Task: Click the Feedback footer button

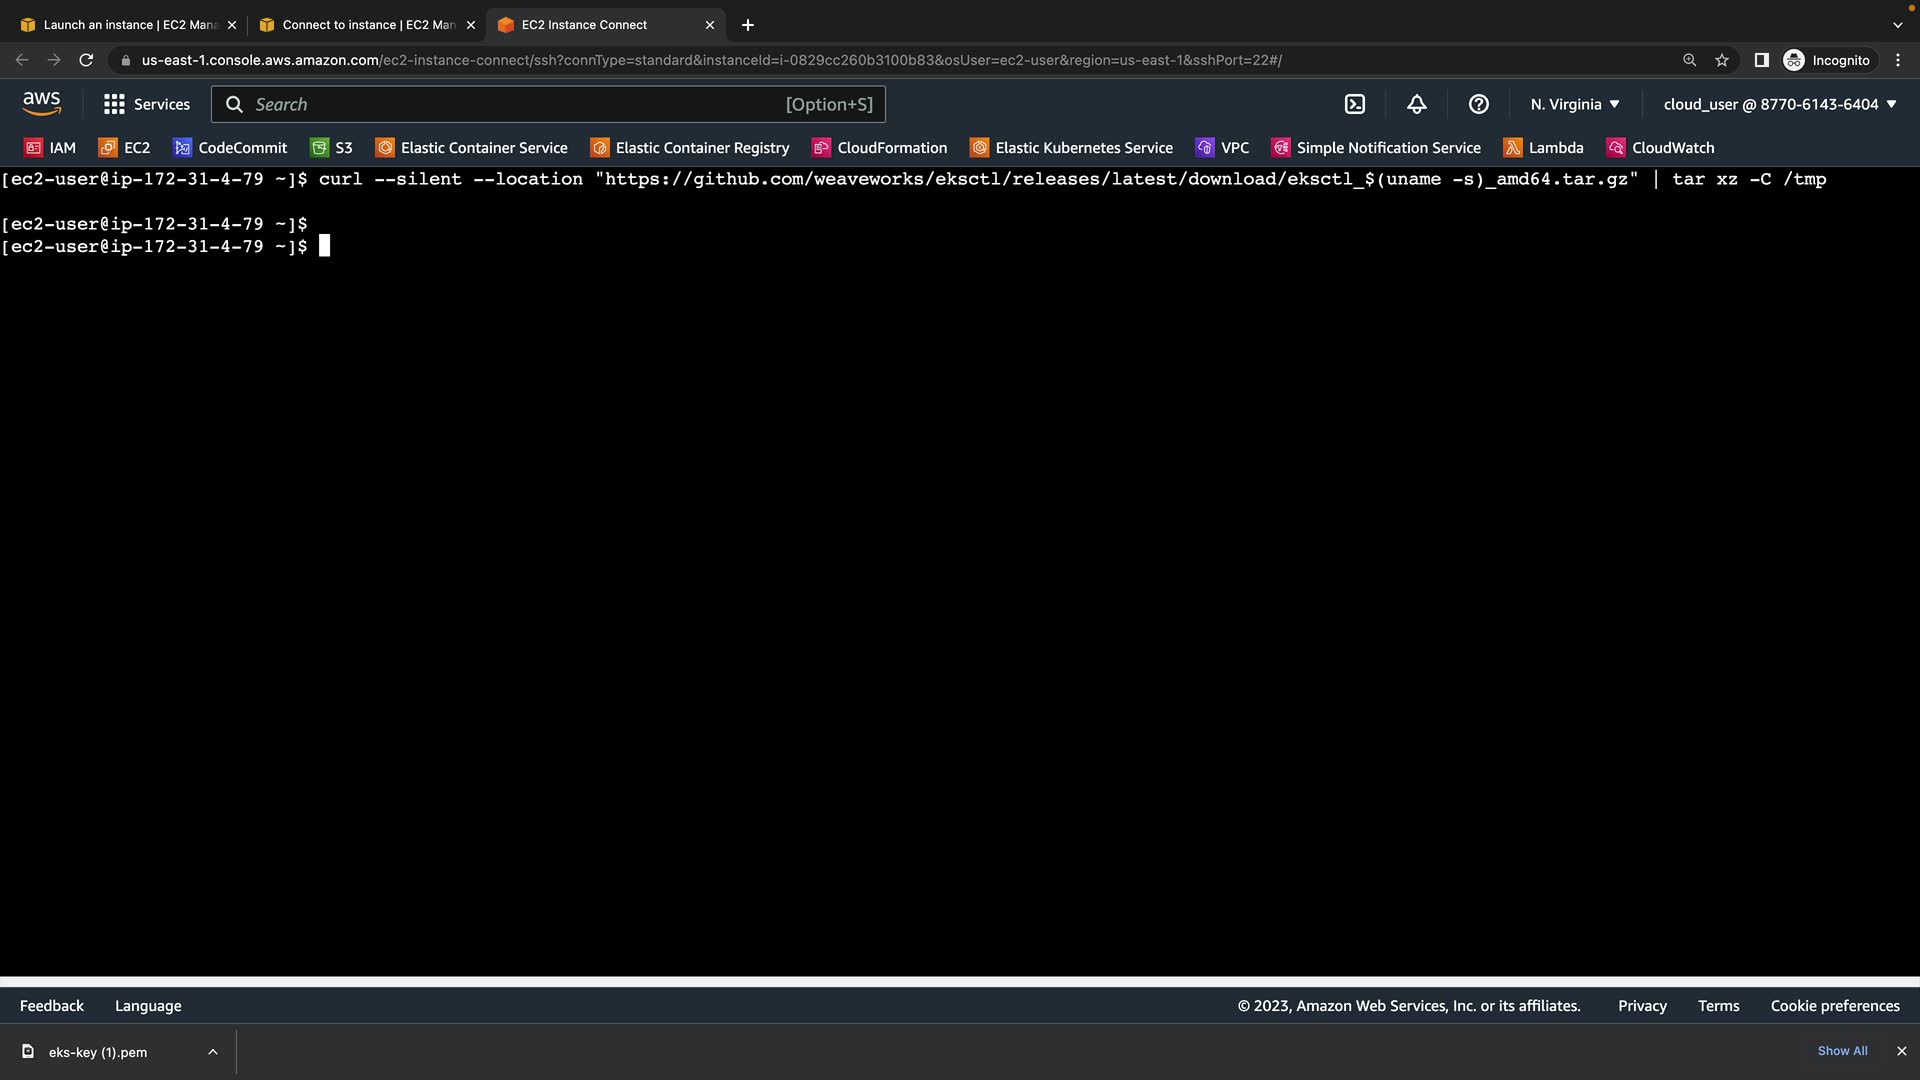Action: [x=52, y=1006]
